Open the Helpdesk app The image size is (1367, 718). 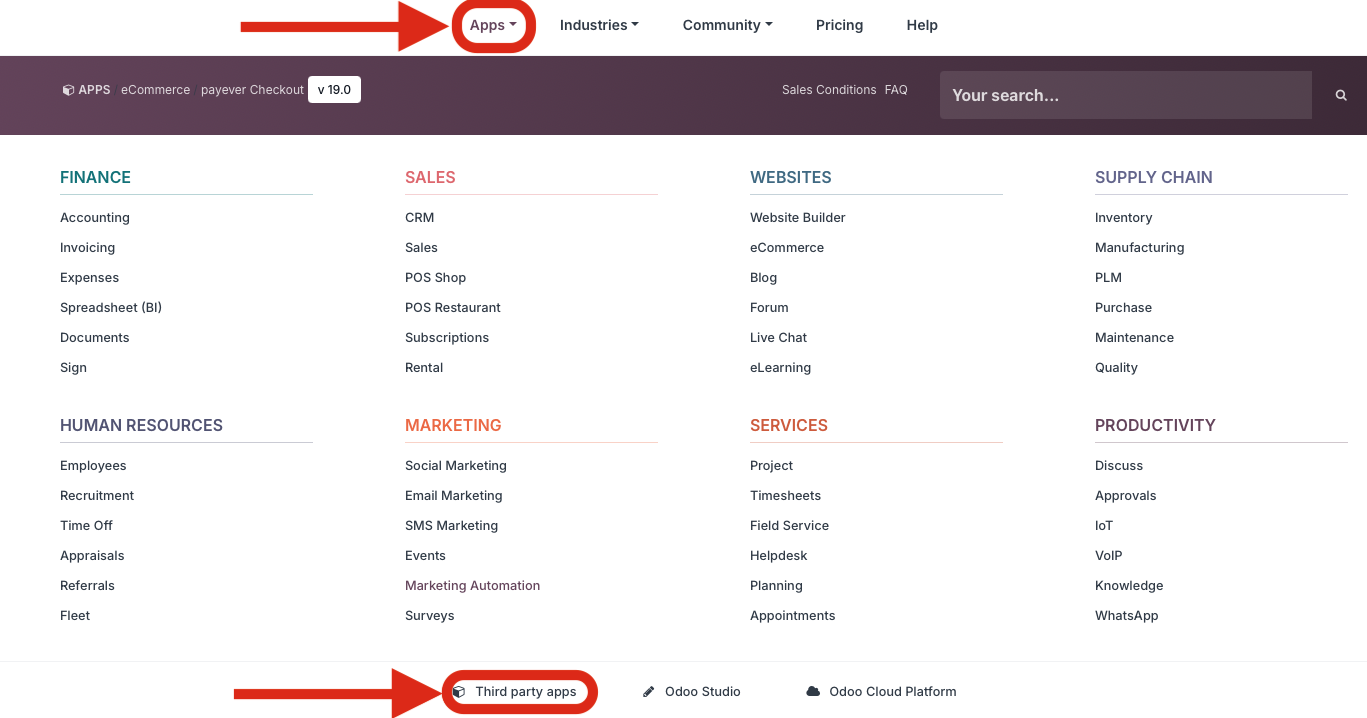(x=778, y=555)
